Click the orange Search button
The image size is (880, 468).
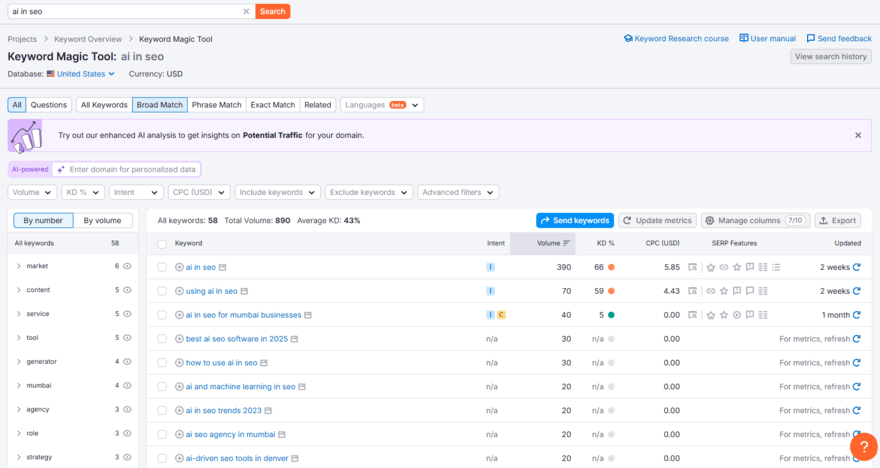273,11
